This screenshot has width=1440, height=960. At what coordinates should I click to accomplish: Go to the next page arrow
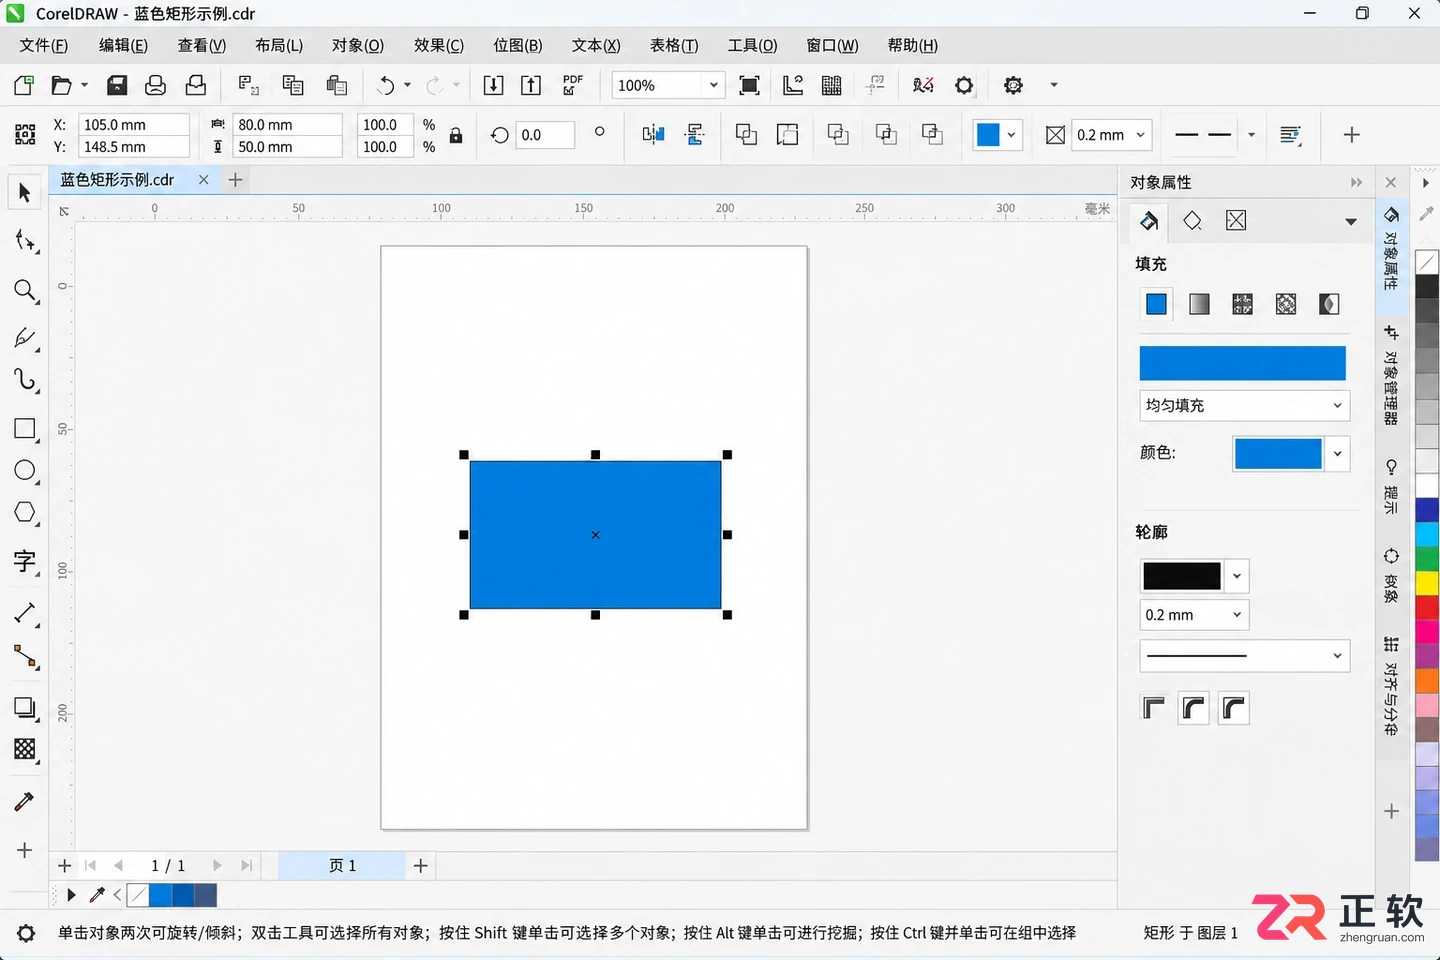[x=217, y=865]
